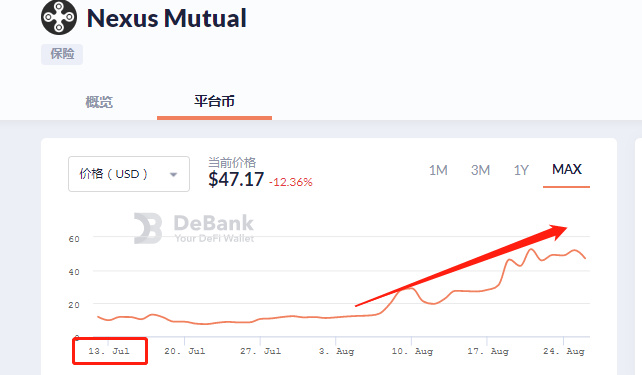Click the red arrow head on chart
Image resolution: width=642 pixels, height=375 pixels.
tap(558, 231)
